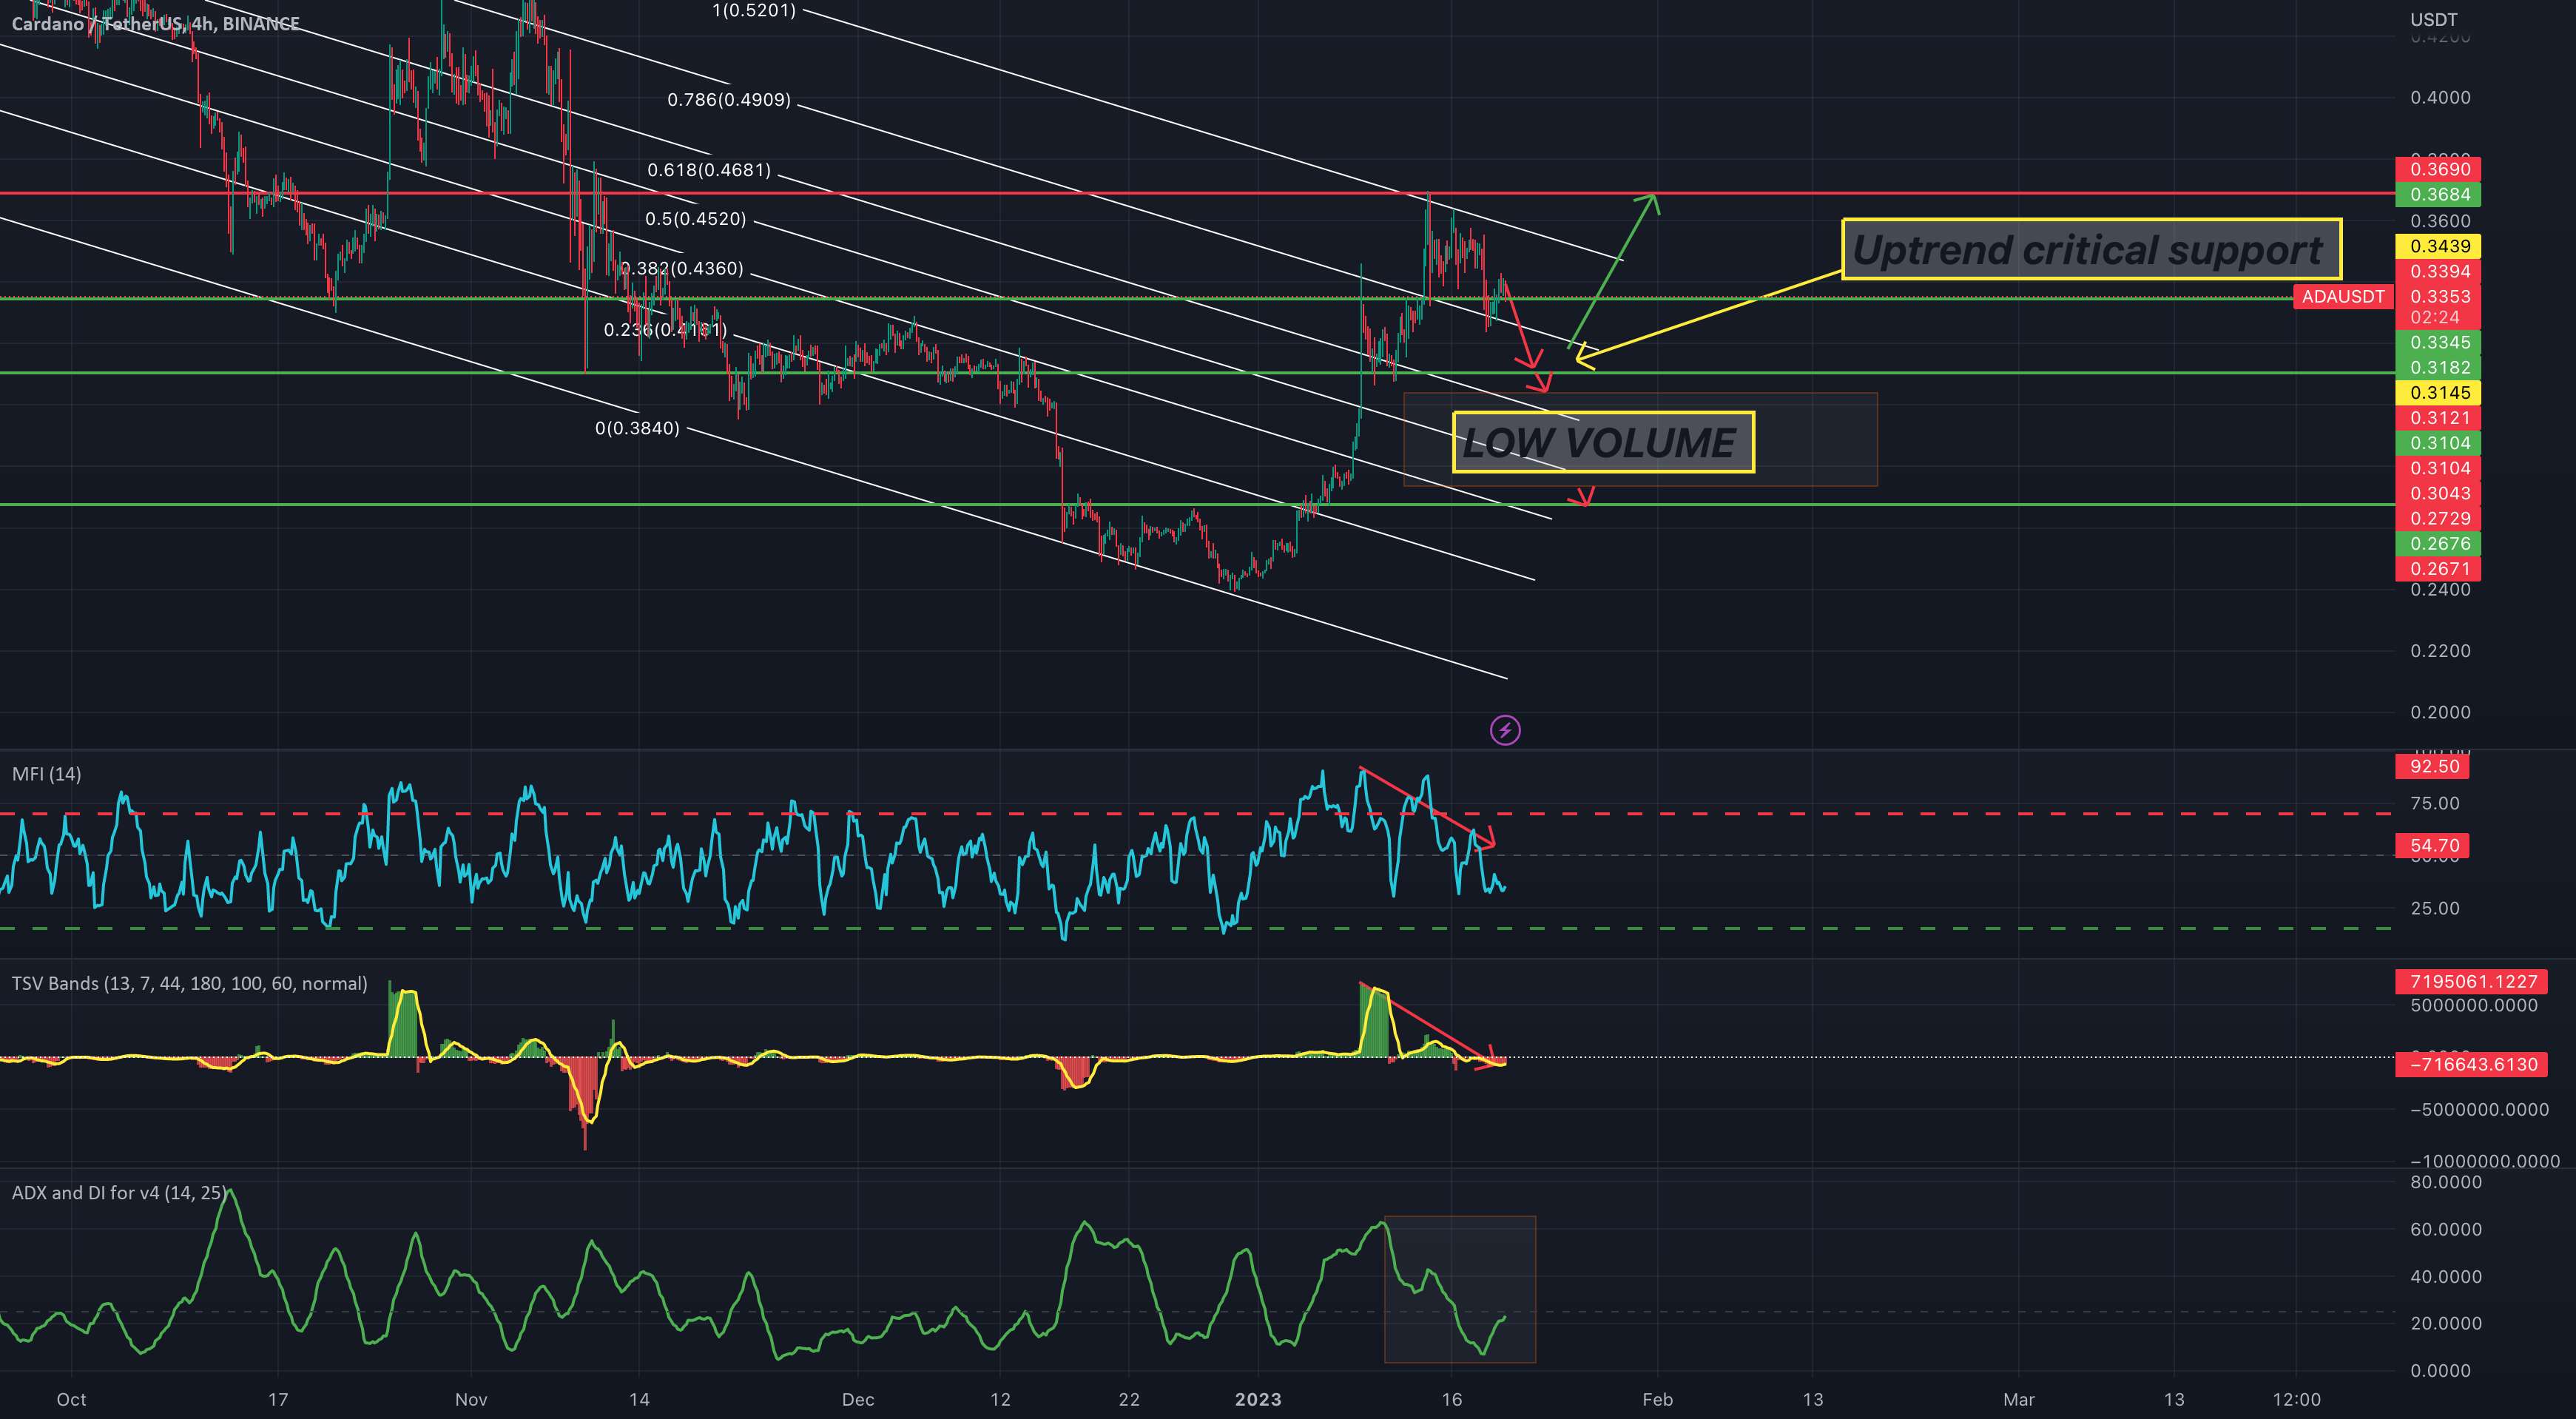
Task: Click the TSV 7195061.1227 value label
Action: click(2472, 982)
